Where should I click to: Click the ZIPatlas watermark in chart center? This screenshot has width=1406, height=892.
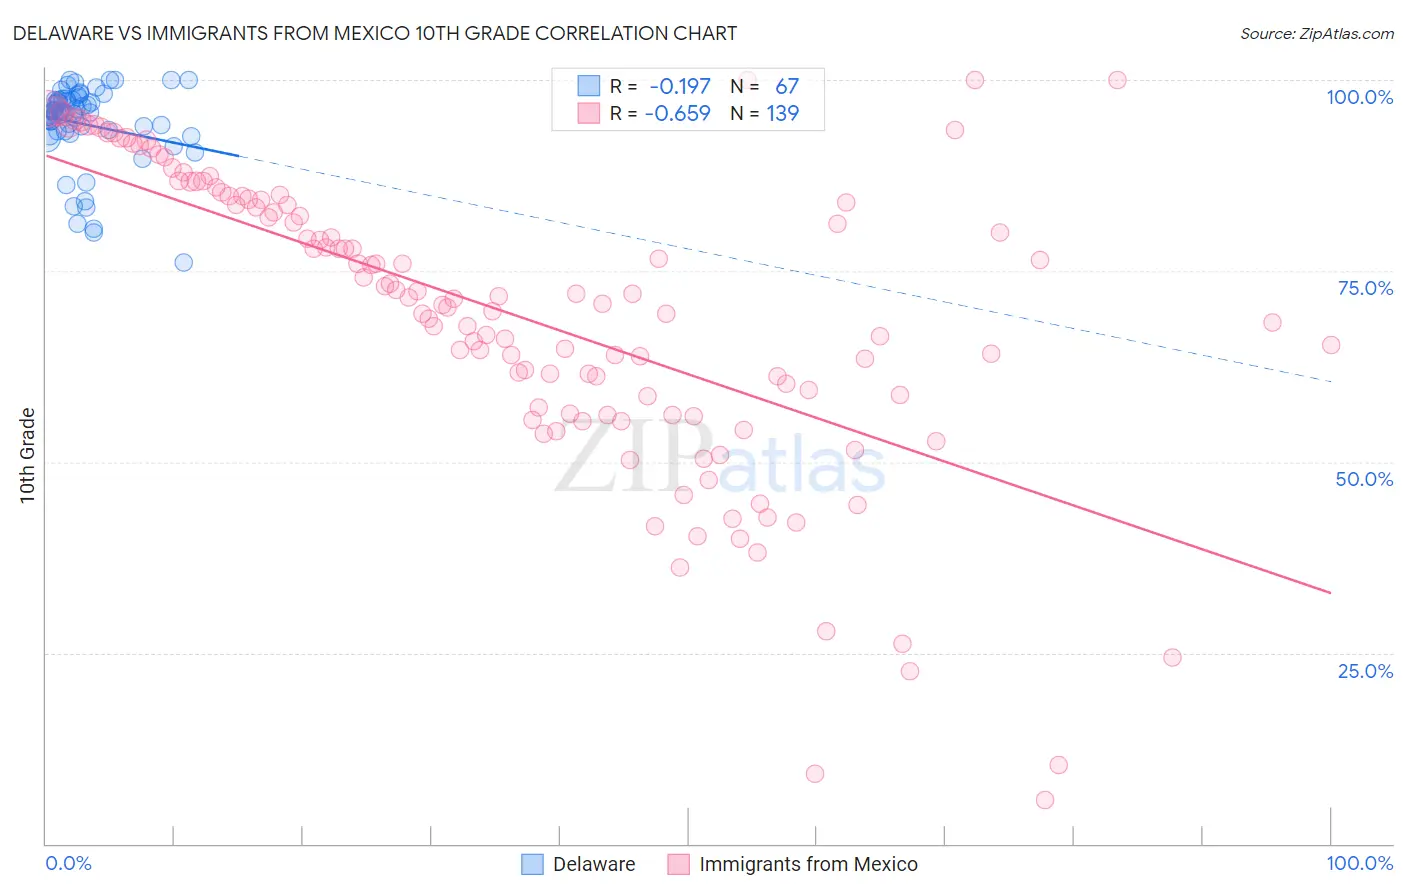coord(720,460)
